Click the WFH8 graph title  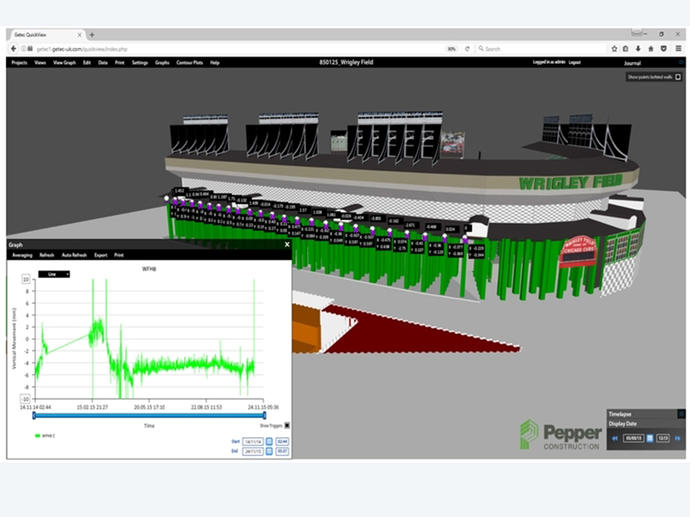(x=149, y=269)
